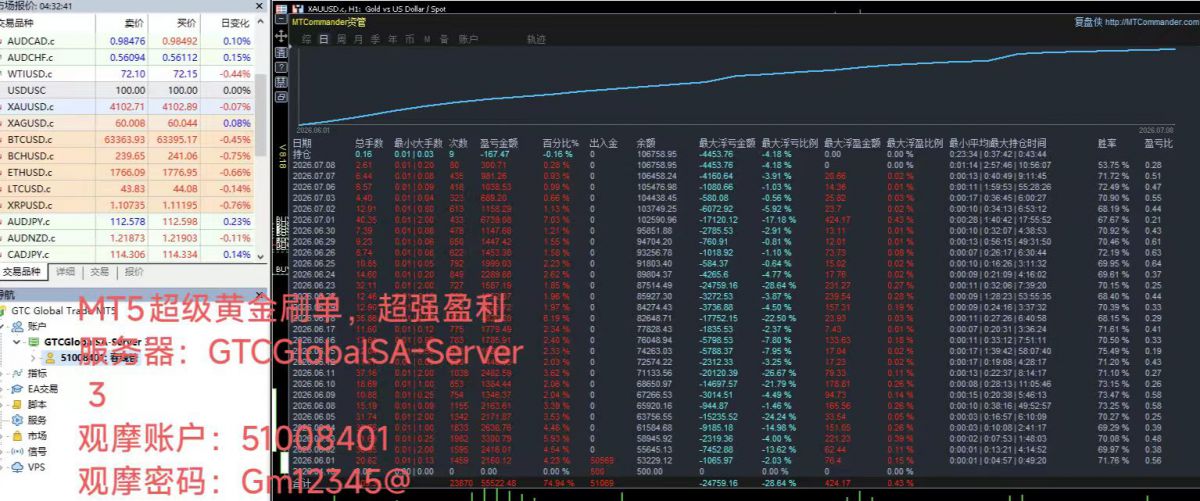Click the VPS cloud icon in navigator
Screen dimensions: 1200x501
point(17,466)
